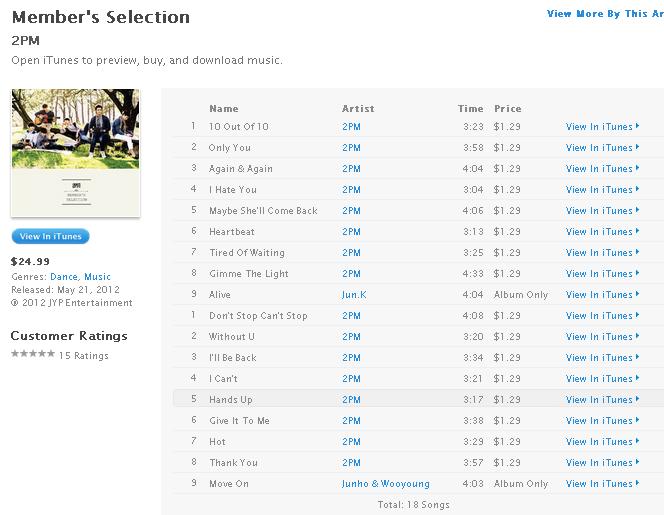
Task: Click the Customer Ratings heading
Action: click(x=69, y=336)
